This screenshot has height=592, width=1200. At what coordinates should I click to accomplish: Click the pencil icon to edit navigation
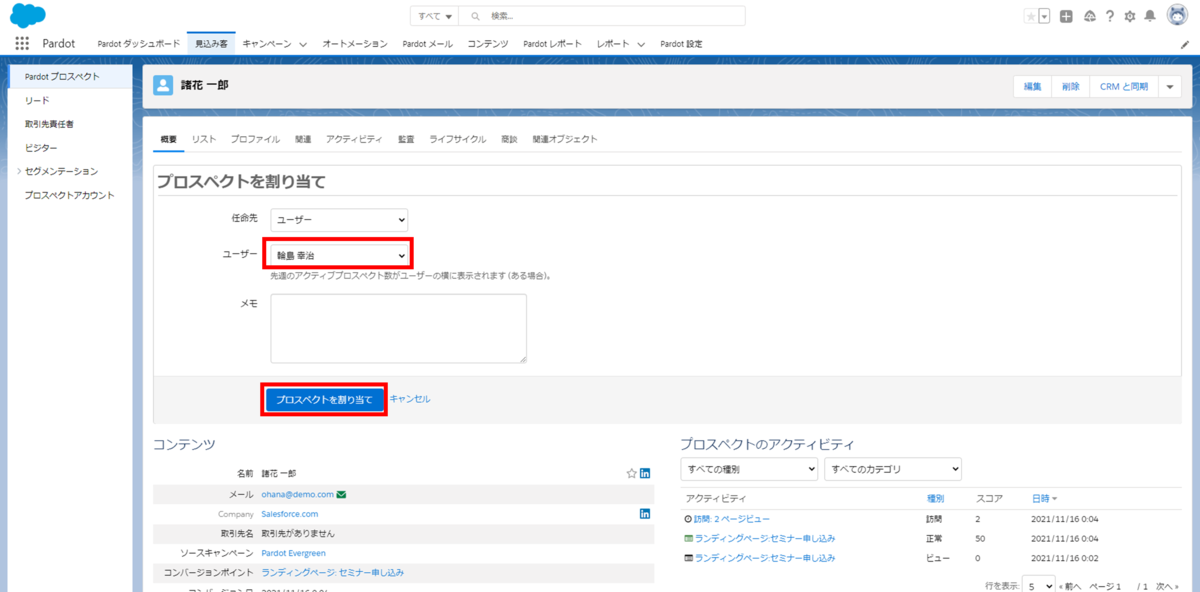pos(1185,45)
